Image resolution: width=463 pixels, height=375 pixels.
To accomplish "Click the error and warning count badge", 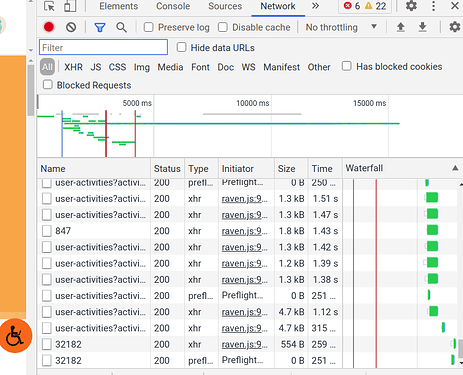I will coord(365,6).
